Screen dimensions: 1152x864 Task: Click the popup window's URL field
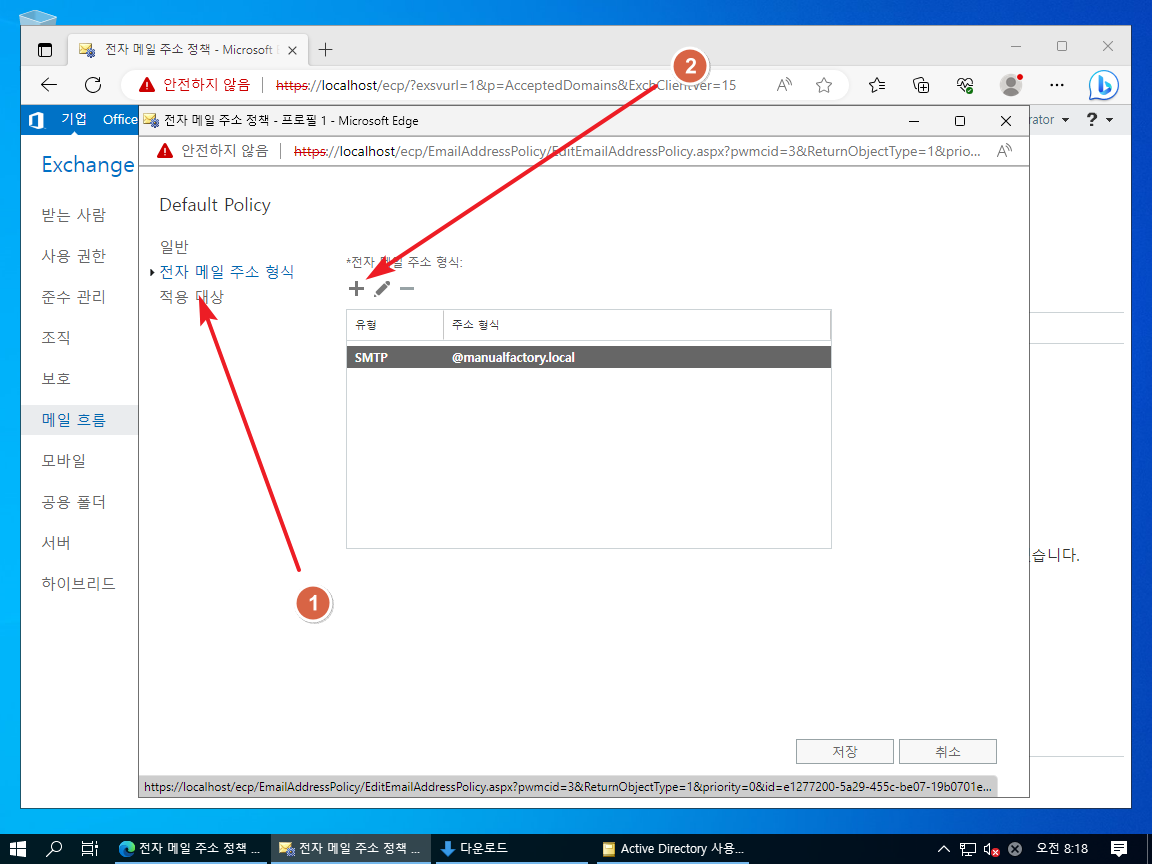point(636,151)
